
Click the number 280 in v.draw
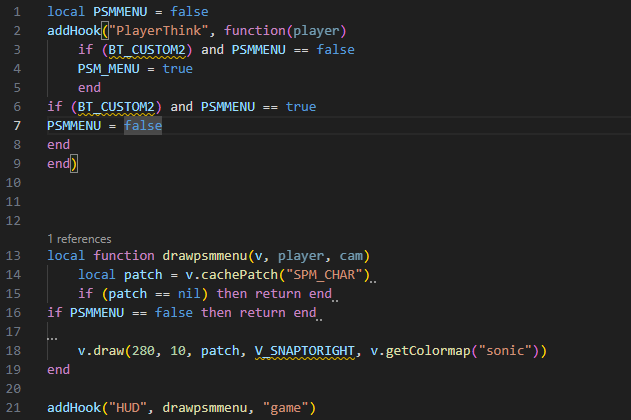click(143, 351)
